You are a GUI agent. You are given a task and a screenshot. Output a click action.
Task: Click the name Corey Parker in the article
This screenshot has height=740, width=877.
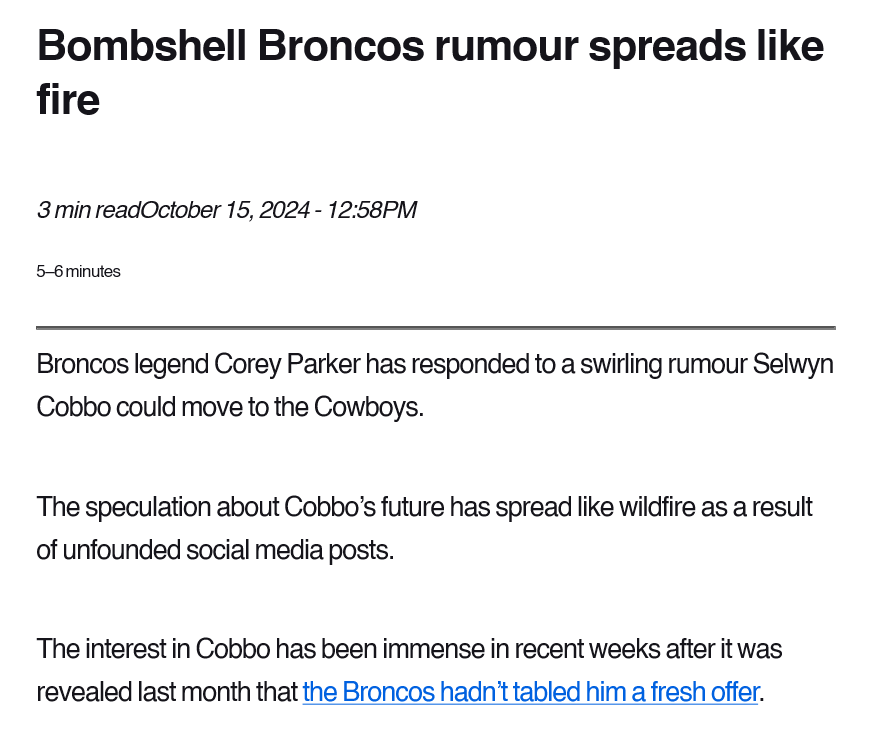tap(287, 365)
